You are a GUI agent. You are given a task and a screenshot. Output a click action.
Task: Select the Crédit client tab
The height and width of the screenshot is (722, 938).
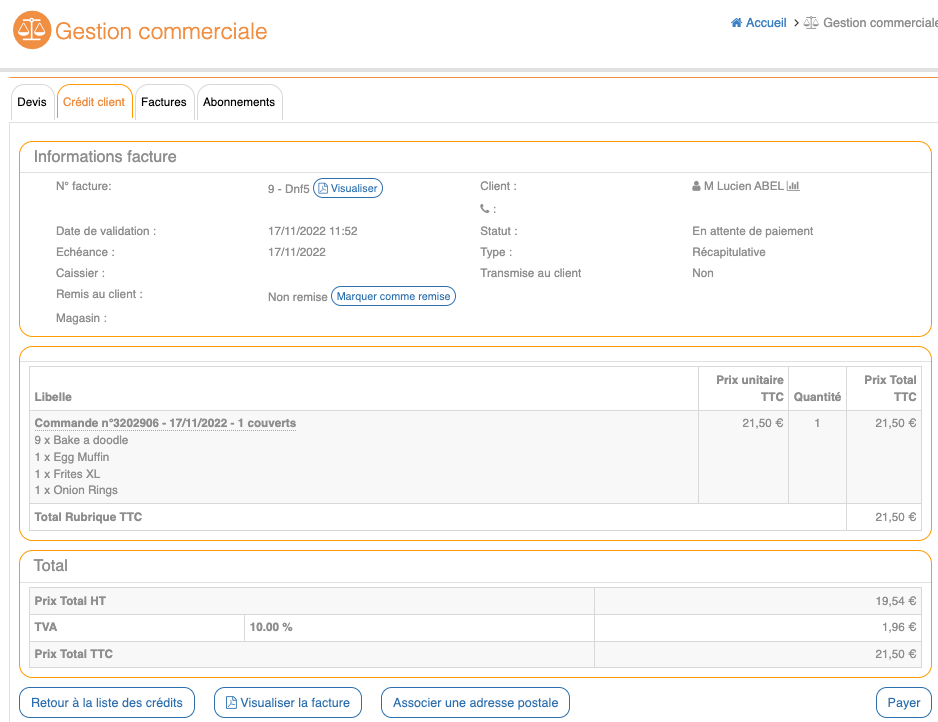[94, 102]
